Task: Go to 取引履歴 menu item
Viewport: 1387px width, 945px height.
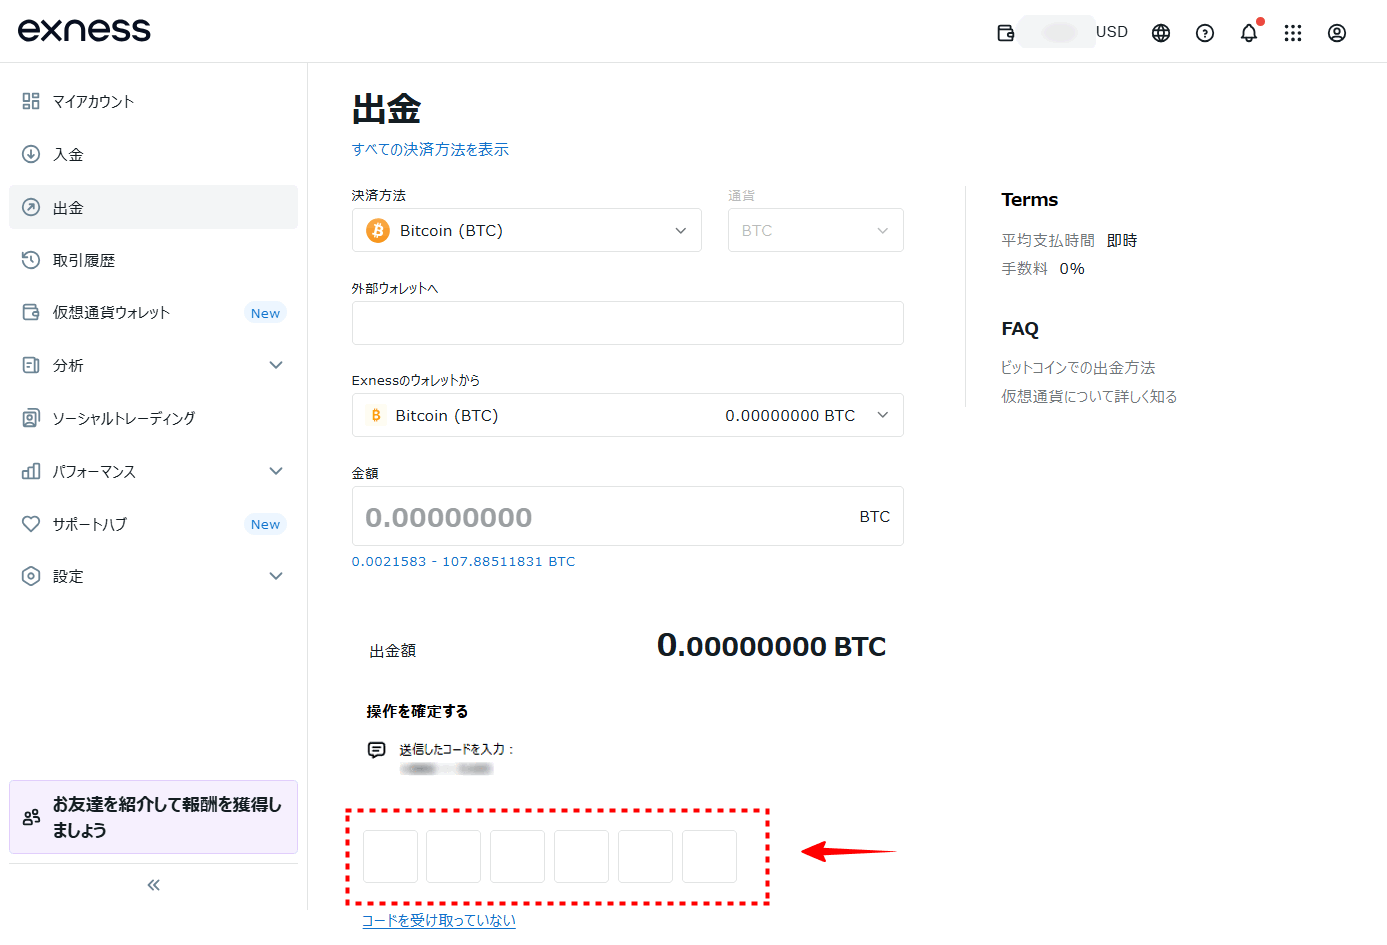Action: tap(153, 260)
